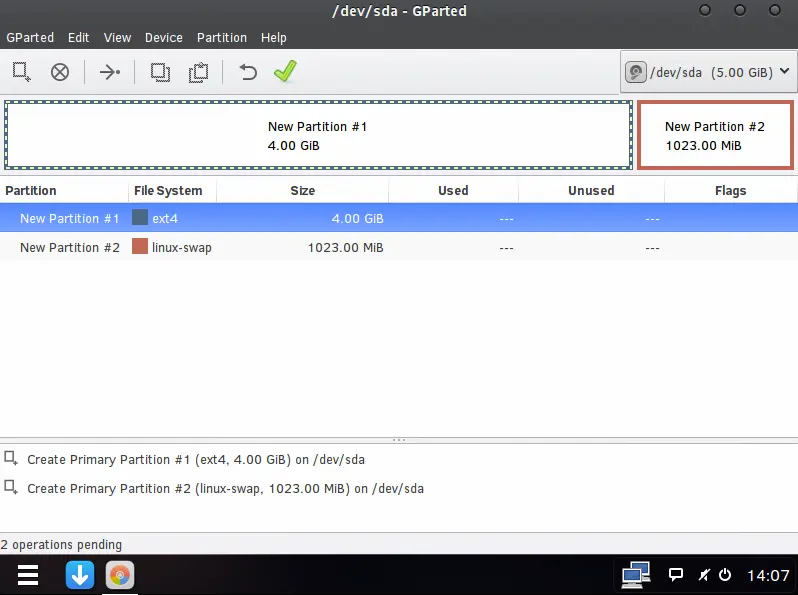Open the chat notification tray icon
This screenshot has width=798, height=595.
[675, 575]
